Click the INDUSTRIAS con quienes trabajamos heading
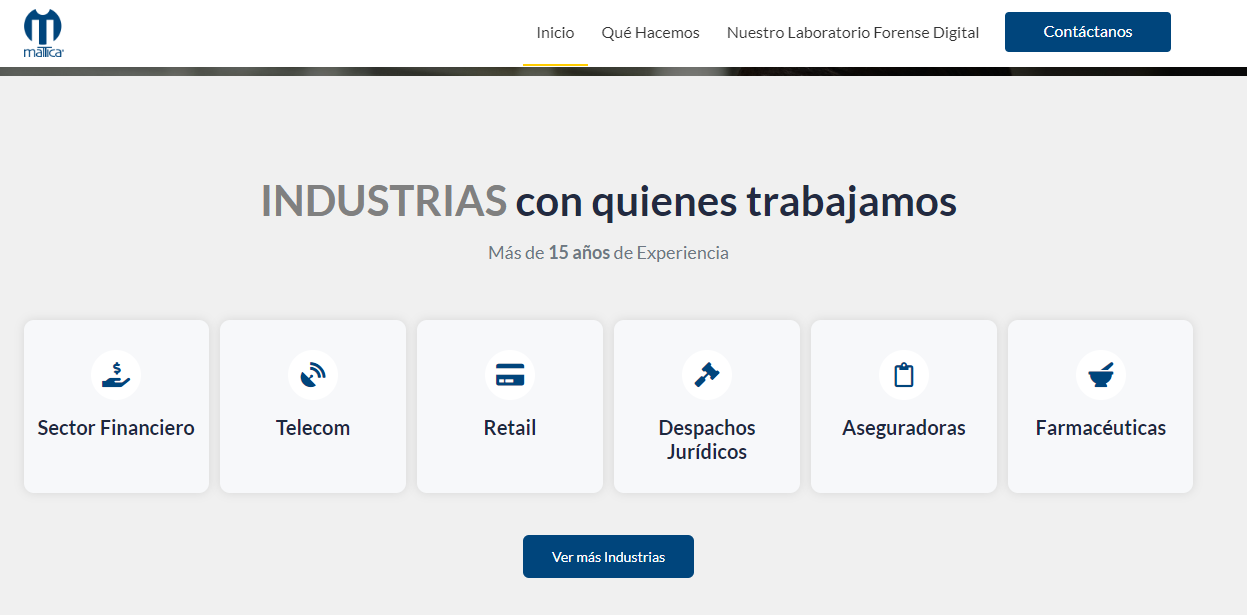This screenshot has width=1247, height=615. 609,201
